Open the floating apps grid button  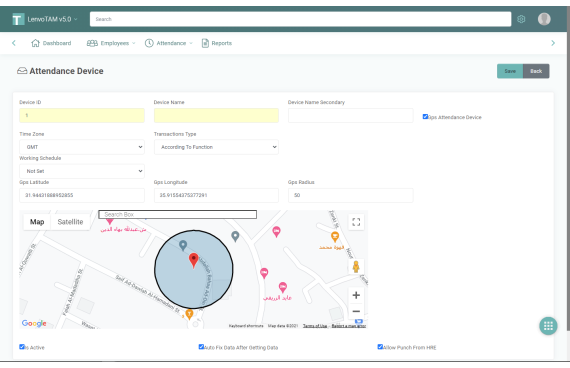548,326
